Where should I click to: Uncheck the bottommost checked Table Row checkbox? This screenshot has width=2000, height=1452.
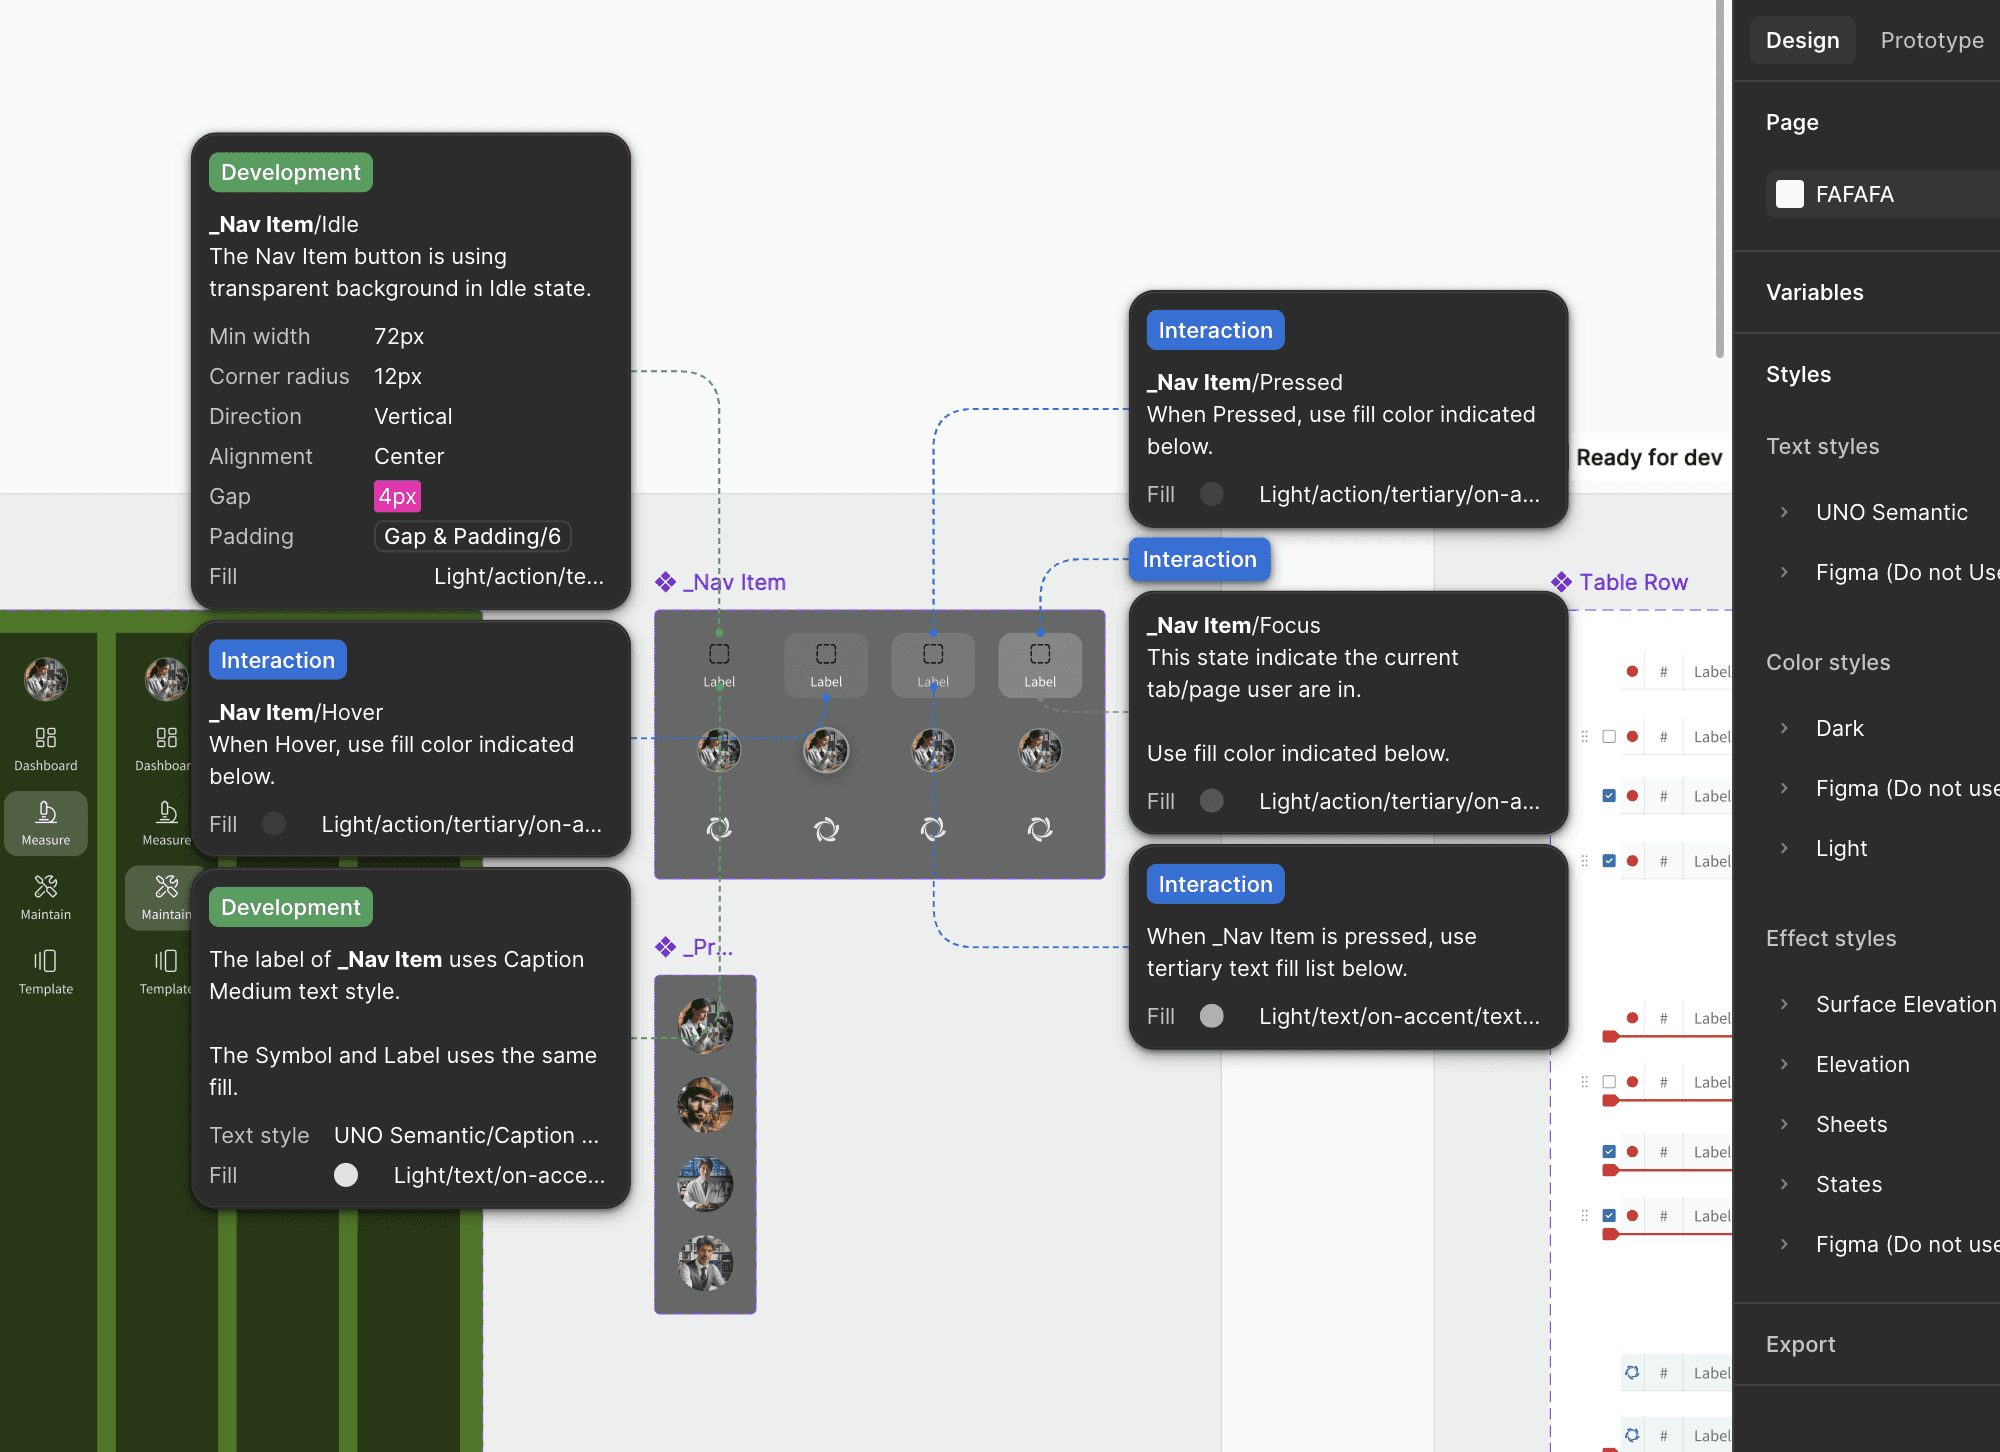1609,1216
